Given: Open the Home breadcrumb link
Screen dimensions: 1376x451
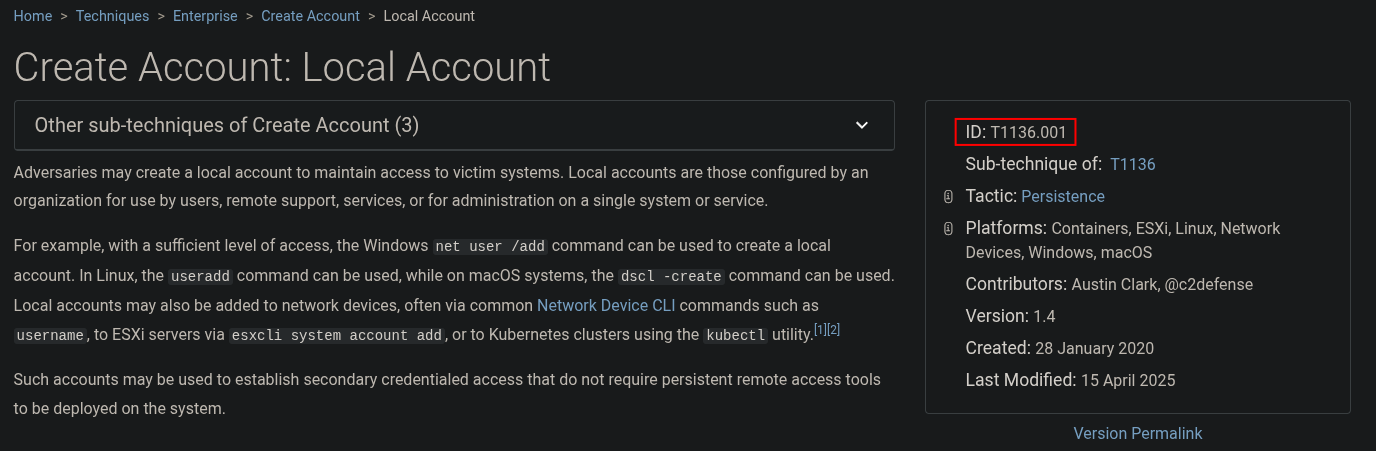Looking at the screenshot, I should tap(33, 16).
